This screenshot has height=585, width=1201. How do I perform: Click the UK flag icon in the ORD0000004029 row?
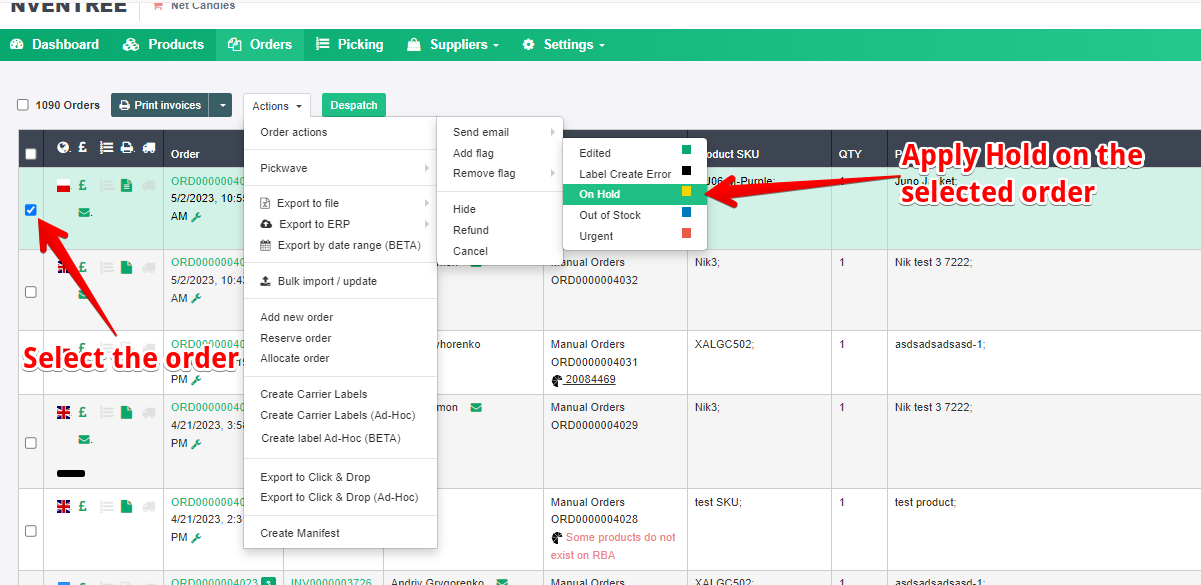click(64, 412)
